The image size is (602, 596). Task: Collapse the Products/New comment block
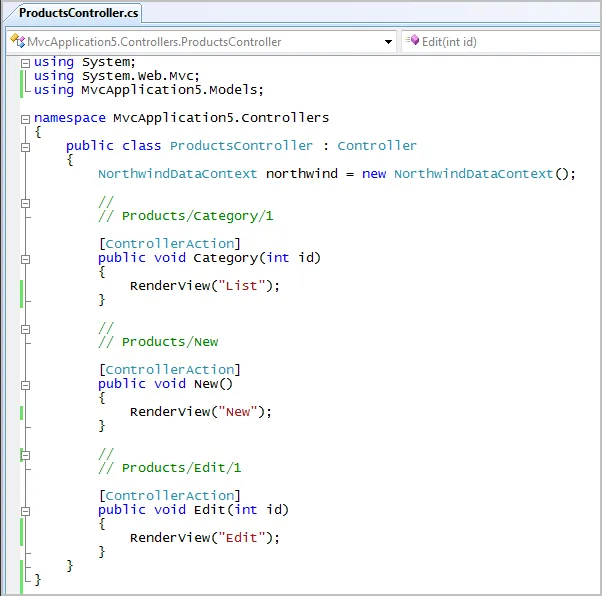pos(25,328)
